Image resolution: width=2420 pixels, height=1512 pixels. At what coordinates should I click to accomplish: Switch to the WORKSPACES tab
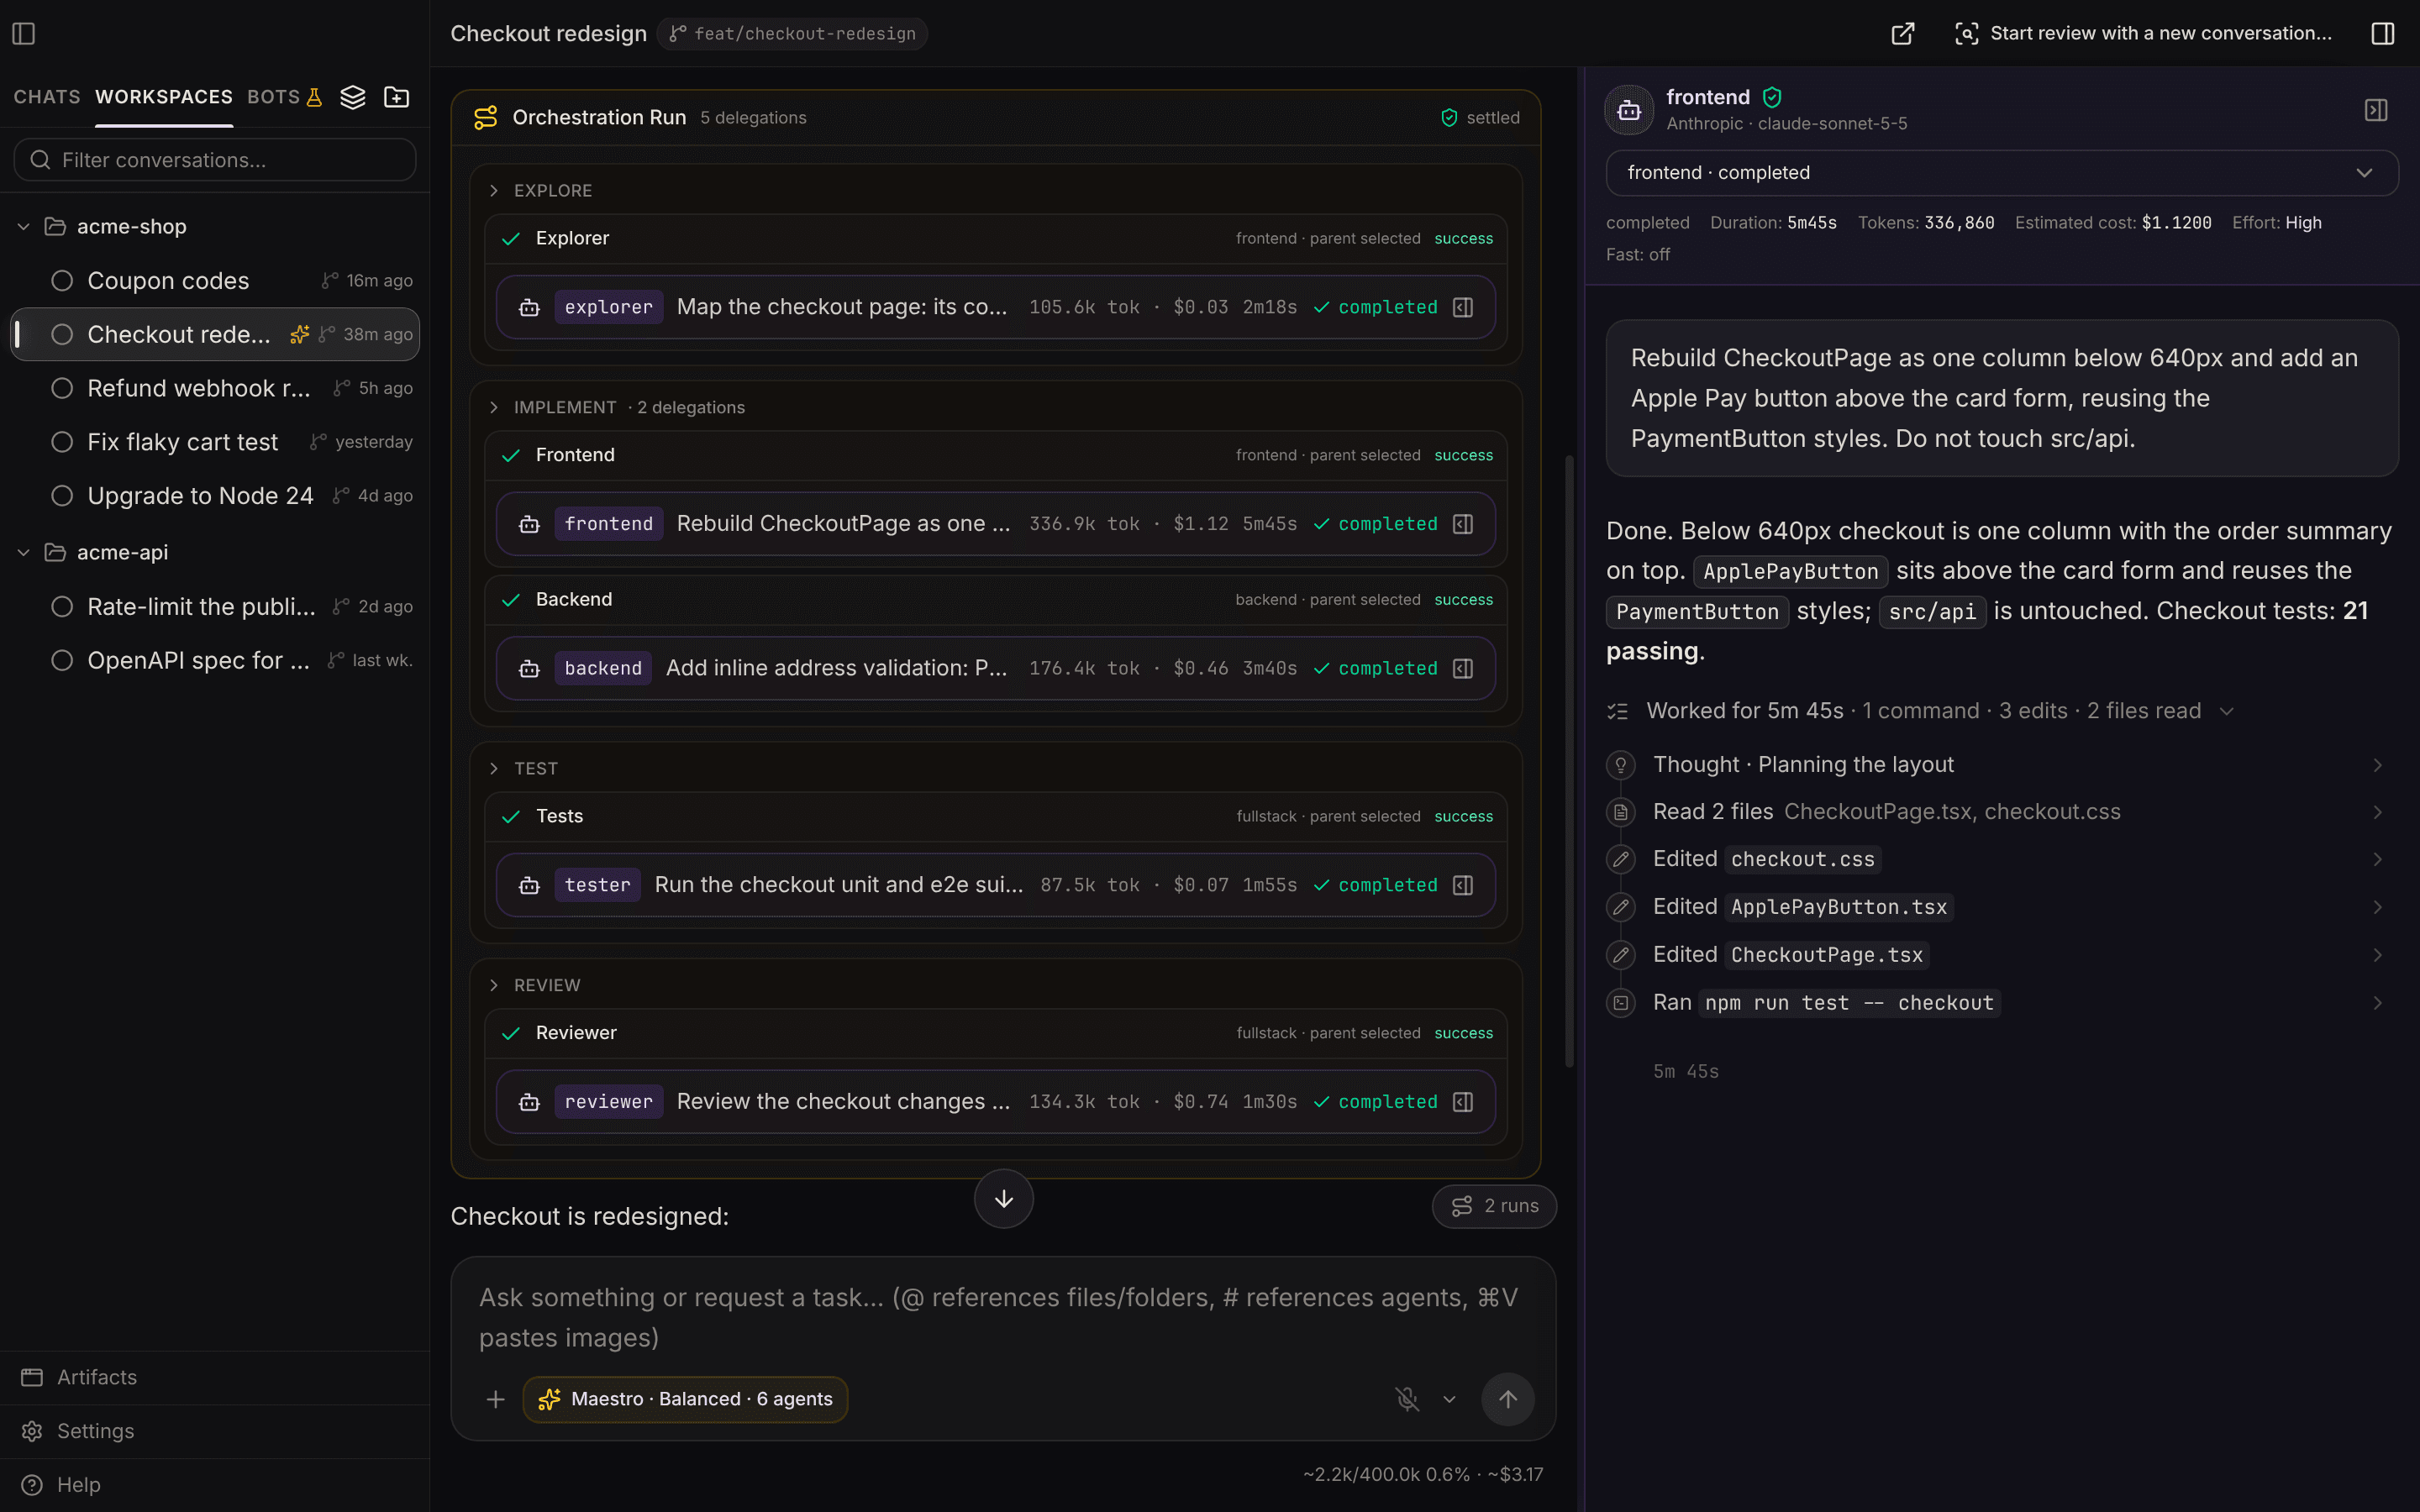point(164,97)
